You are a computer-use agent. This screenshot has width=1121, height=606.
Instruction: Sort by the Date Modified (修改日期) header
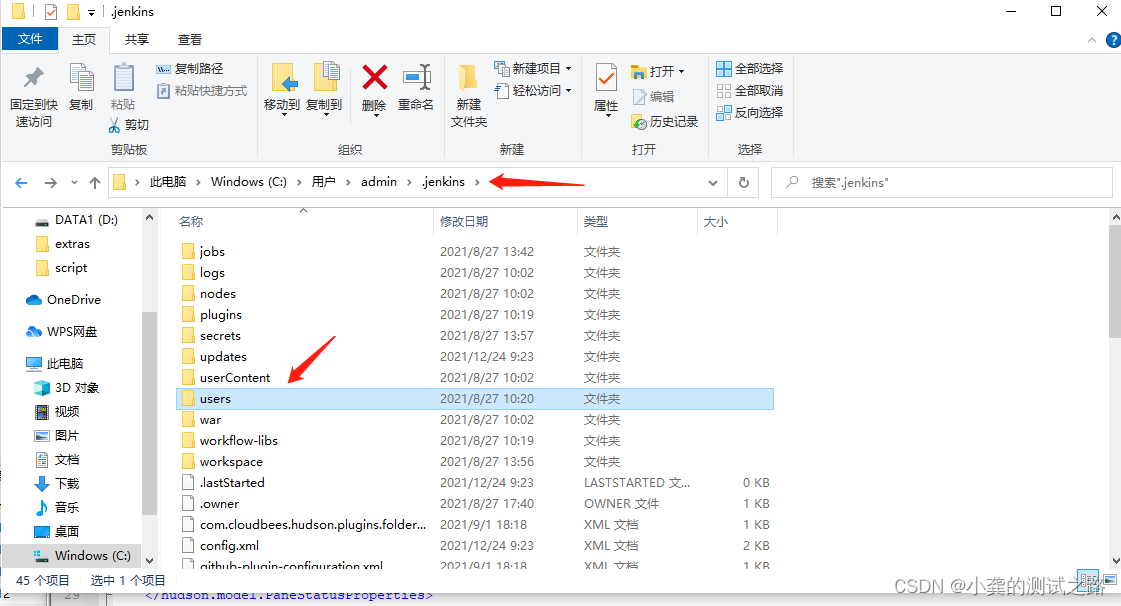pos(505,222)
